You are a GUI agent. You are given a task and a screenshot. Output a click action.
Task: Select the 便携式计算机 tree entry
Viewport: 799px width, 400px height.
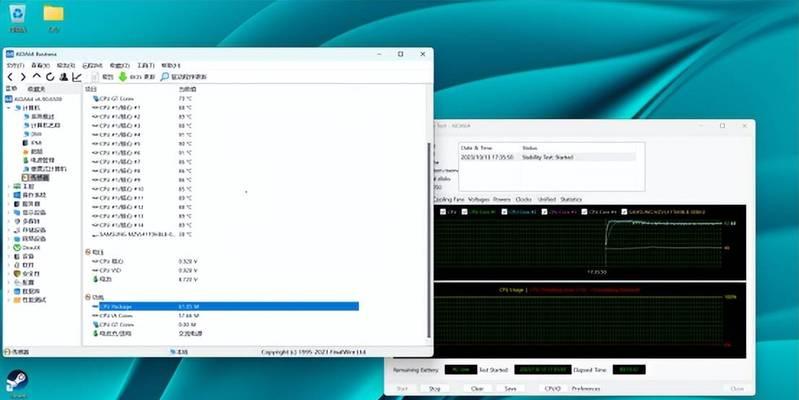[x=45, y=169]
